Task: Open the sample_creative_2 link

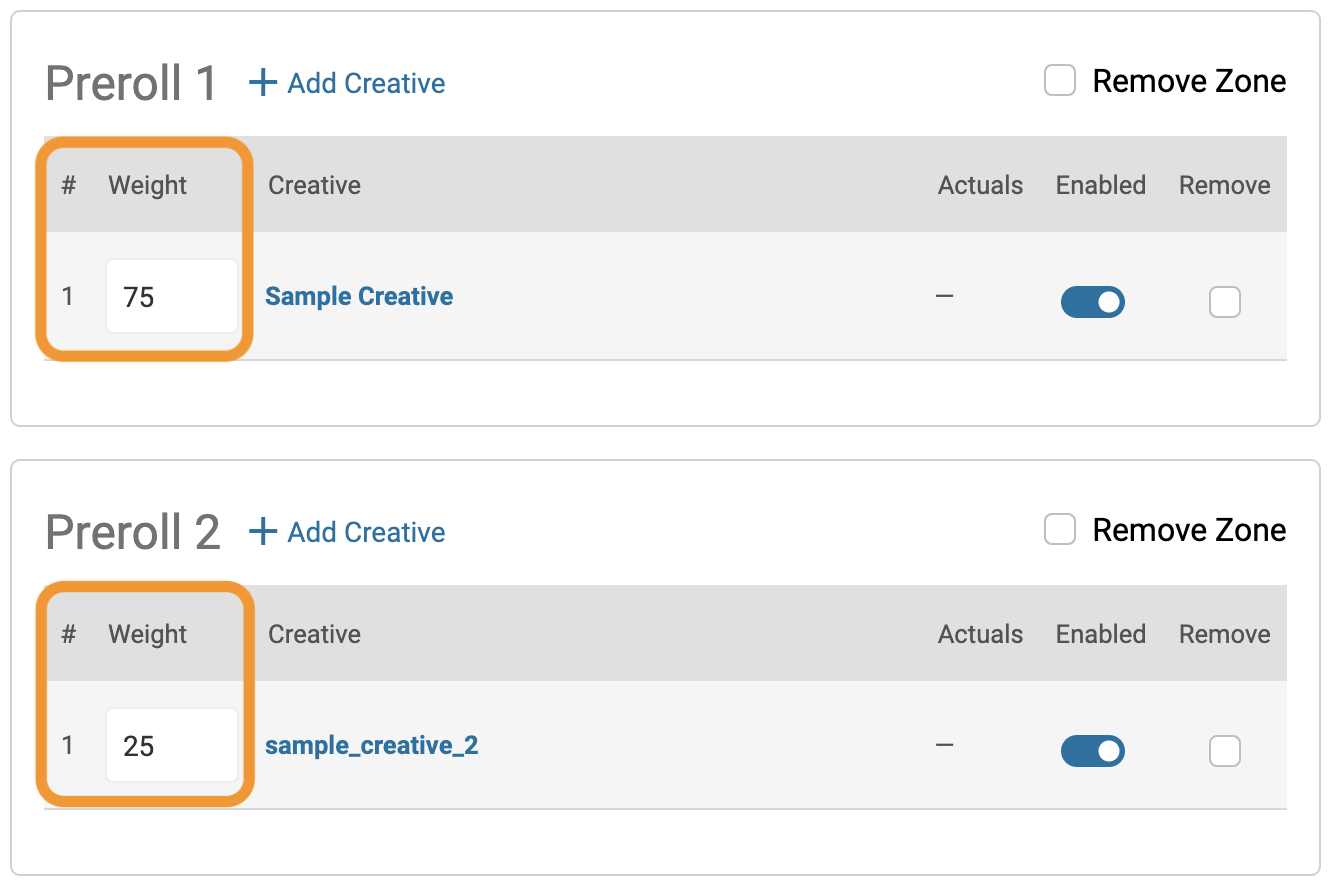Action: coord(372,746)
